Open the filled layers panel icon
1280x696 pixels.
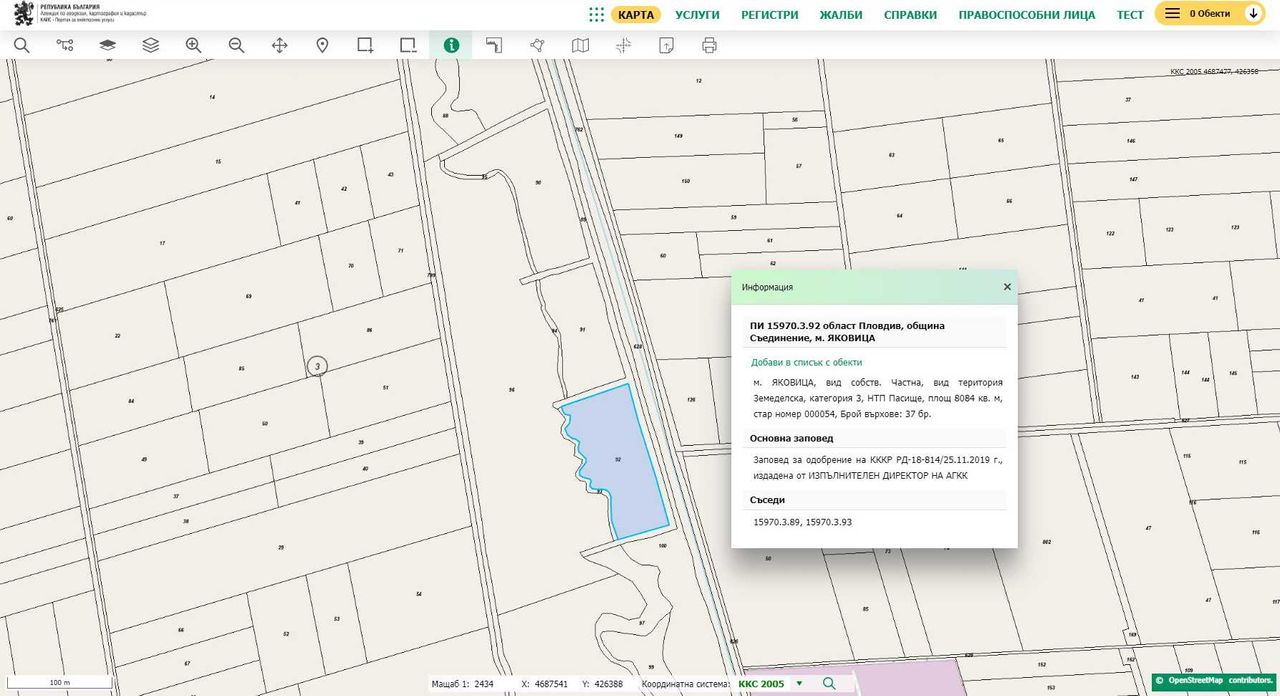(107, 45)
